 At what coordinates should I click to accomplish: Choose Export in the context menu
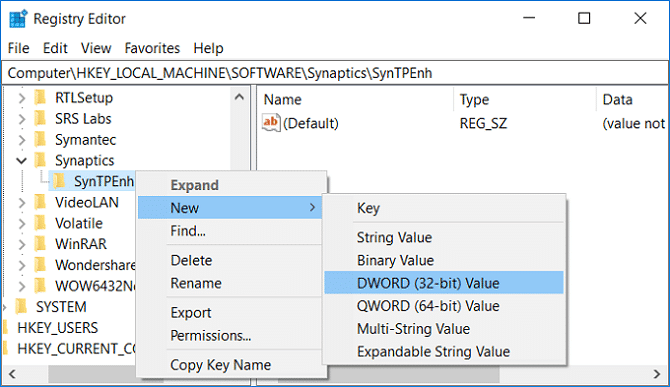click(230, 312)
